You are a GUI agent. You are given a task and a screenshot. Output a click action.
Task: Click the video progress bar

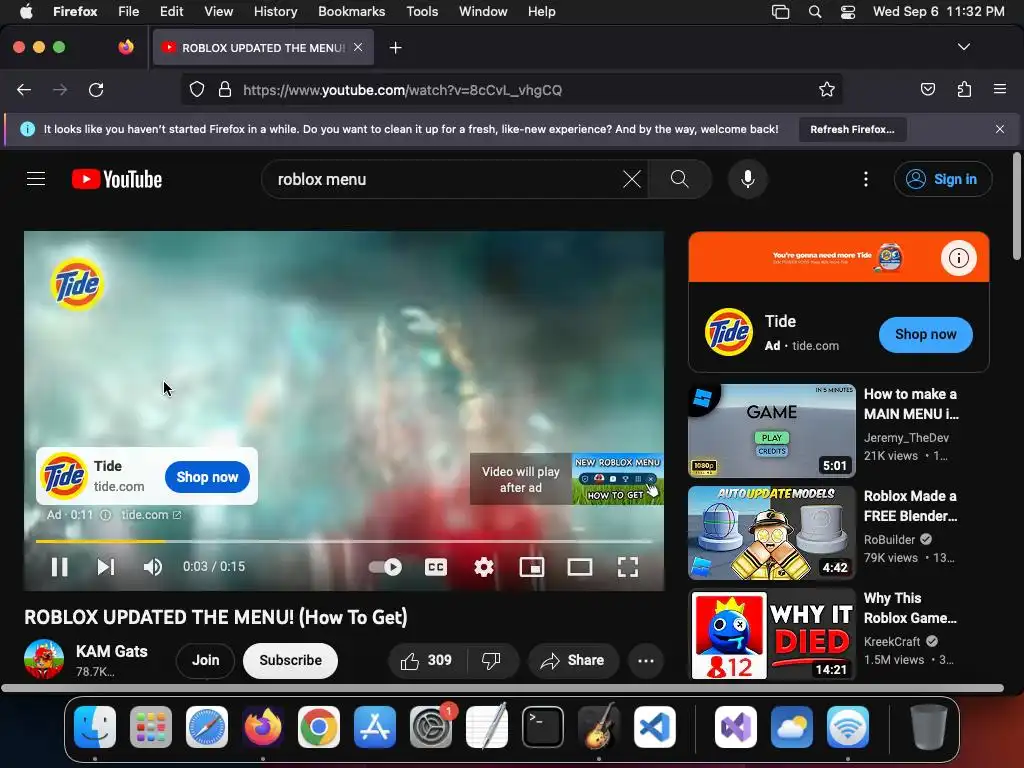(344, 541)
